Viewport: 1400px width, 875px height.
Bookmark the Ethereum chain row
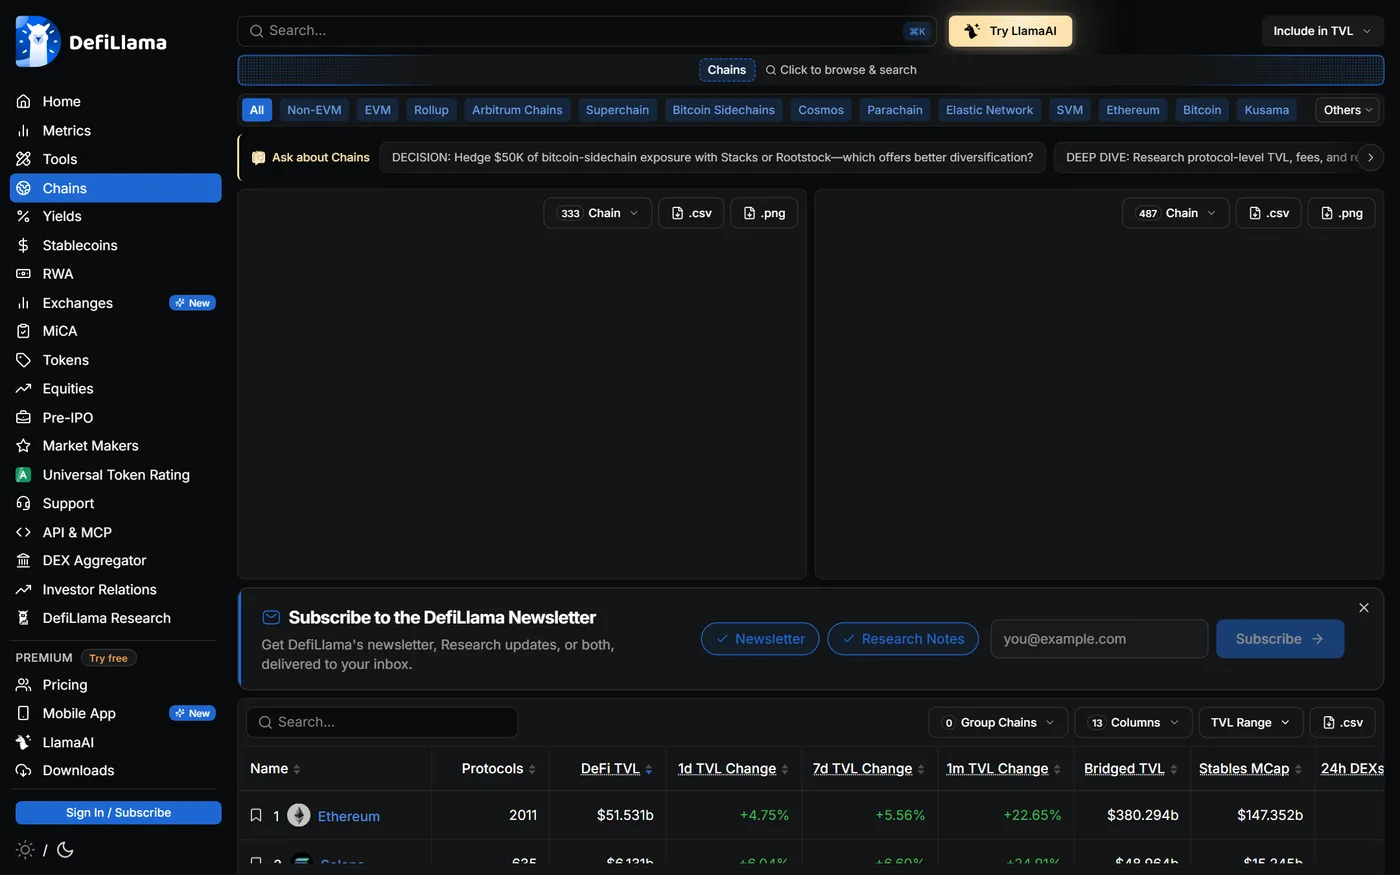(256, 816)
